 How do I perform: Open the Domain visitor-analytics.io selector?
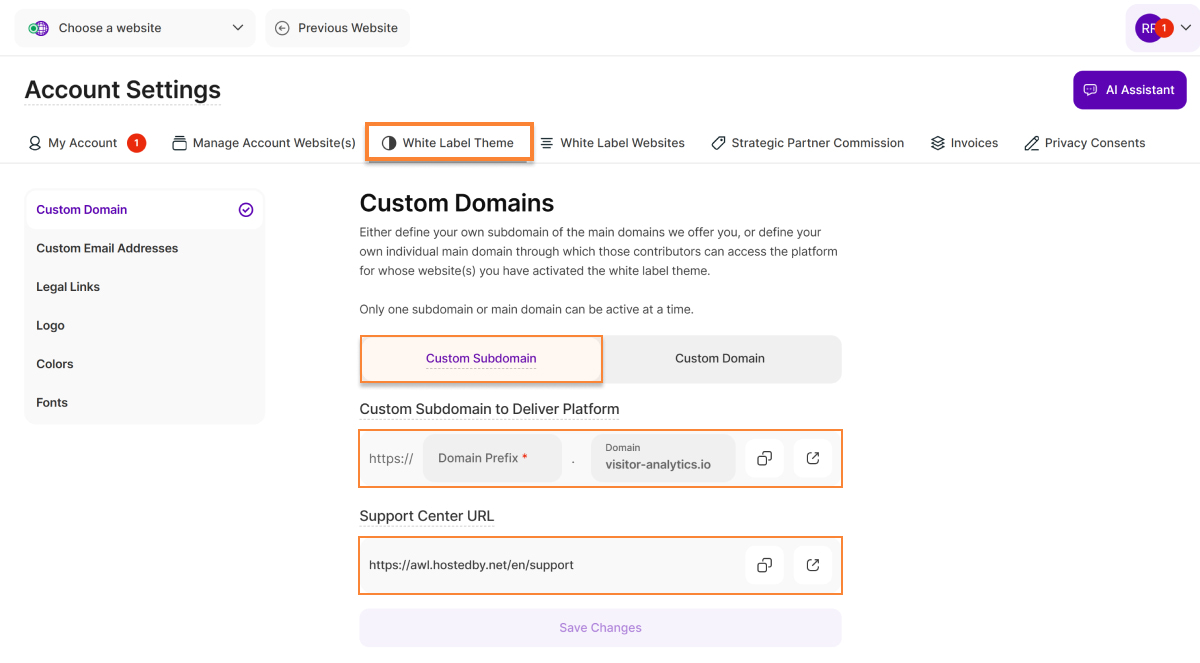tap(663, 458)
